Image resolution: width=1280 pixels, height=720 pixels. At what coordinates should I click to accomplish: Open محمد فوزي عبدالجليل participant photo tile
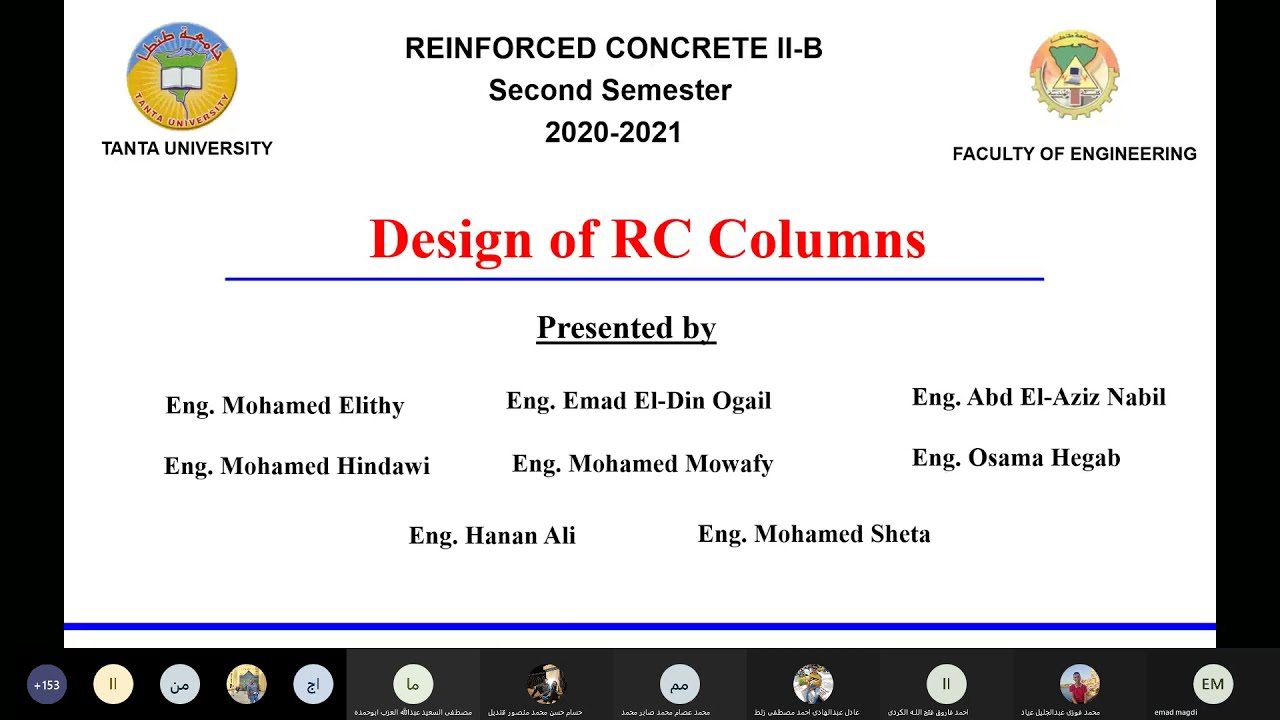1079,684
